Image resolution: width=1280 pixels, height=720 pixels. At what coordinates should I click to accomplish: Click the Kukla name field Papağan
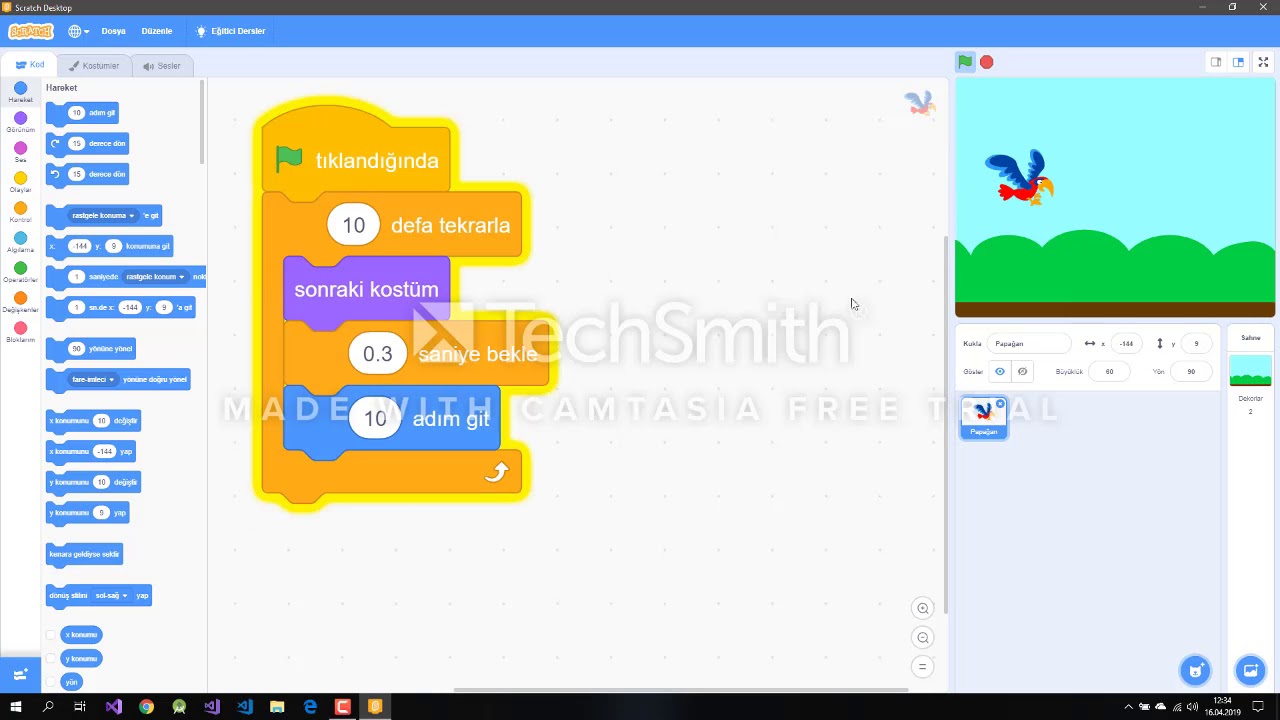1029,343
